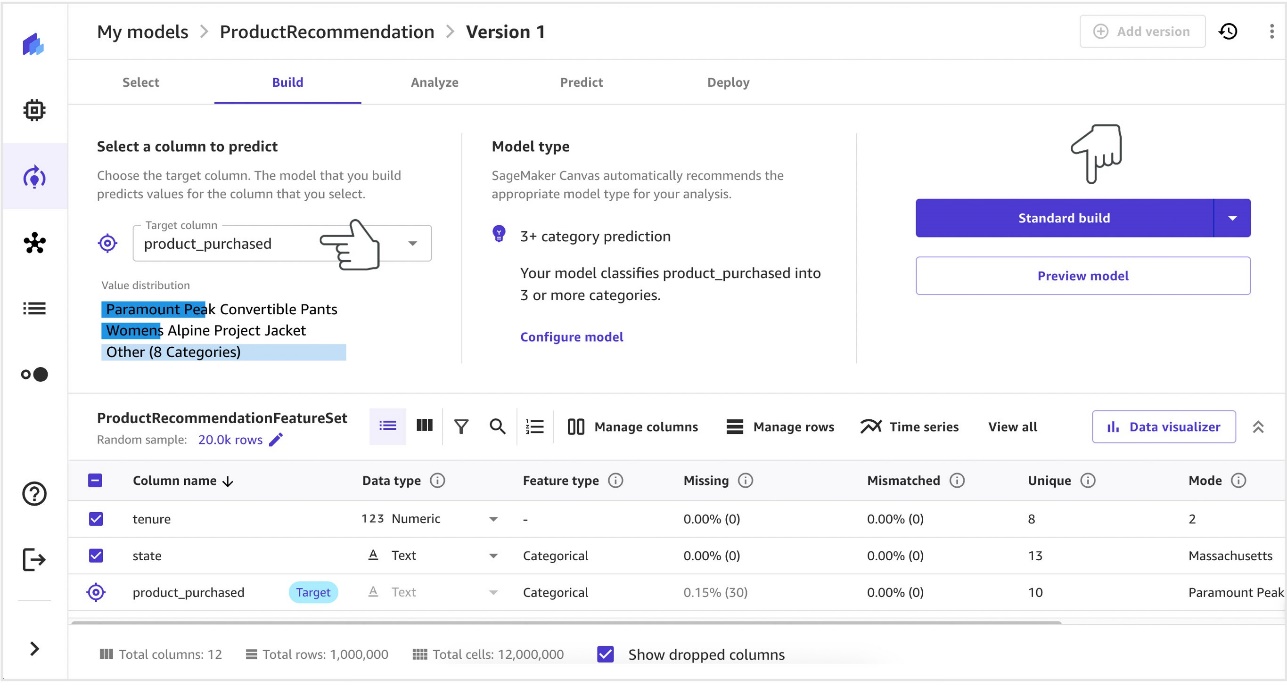Open product_purchased data type dropdown
Screen dimensions: 1287x695
[493, 592]
